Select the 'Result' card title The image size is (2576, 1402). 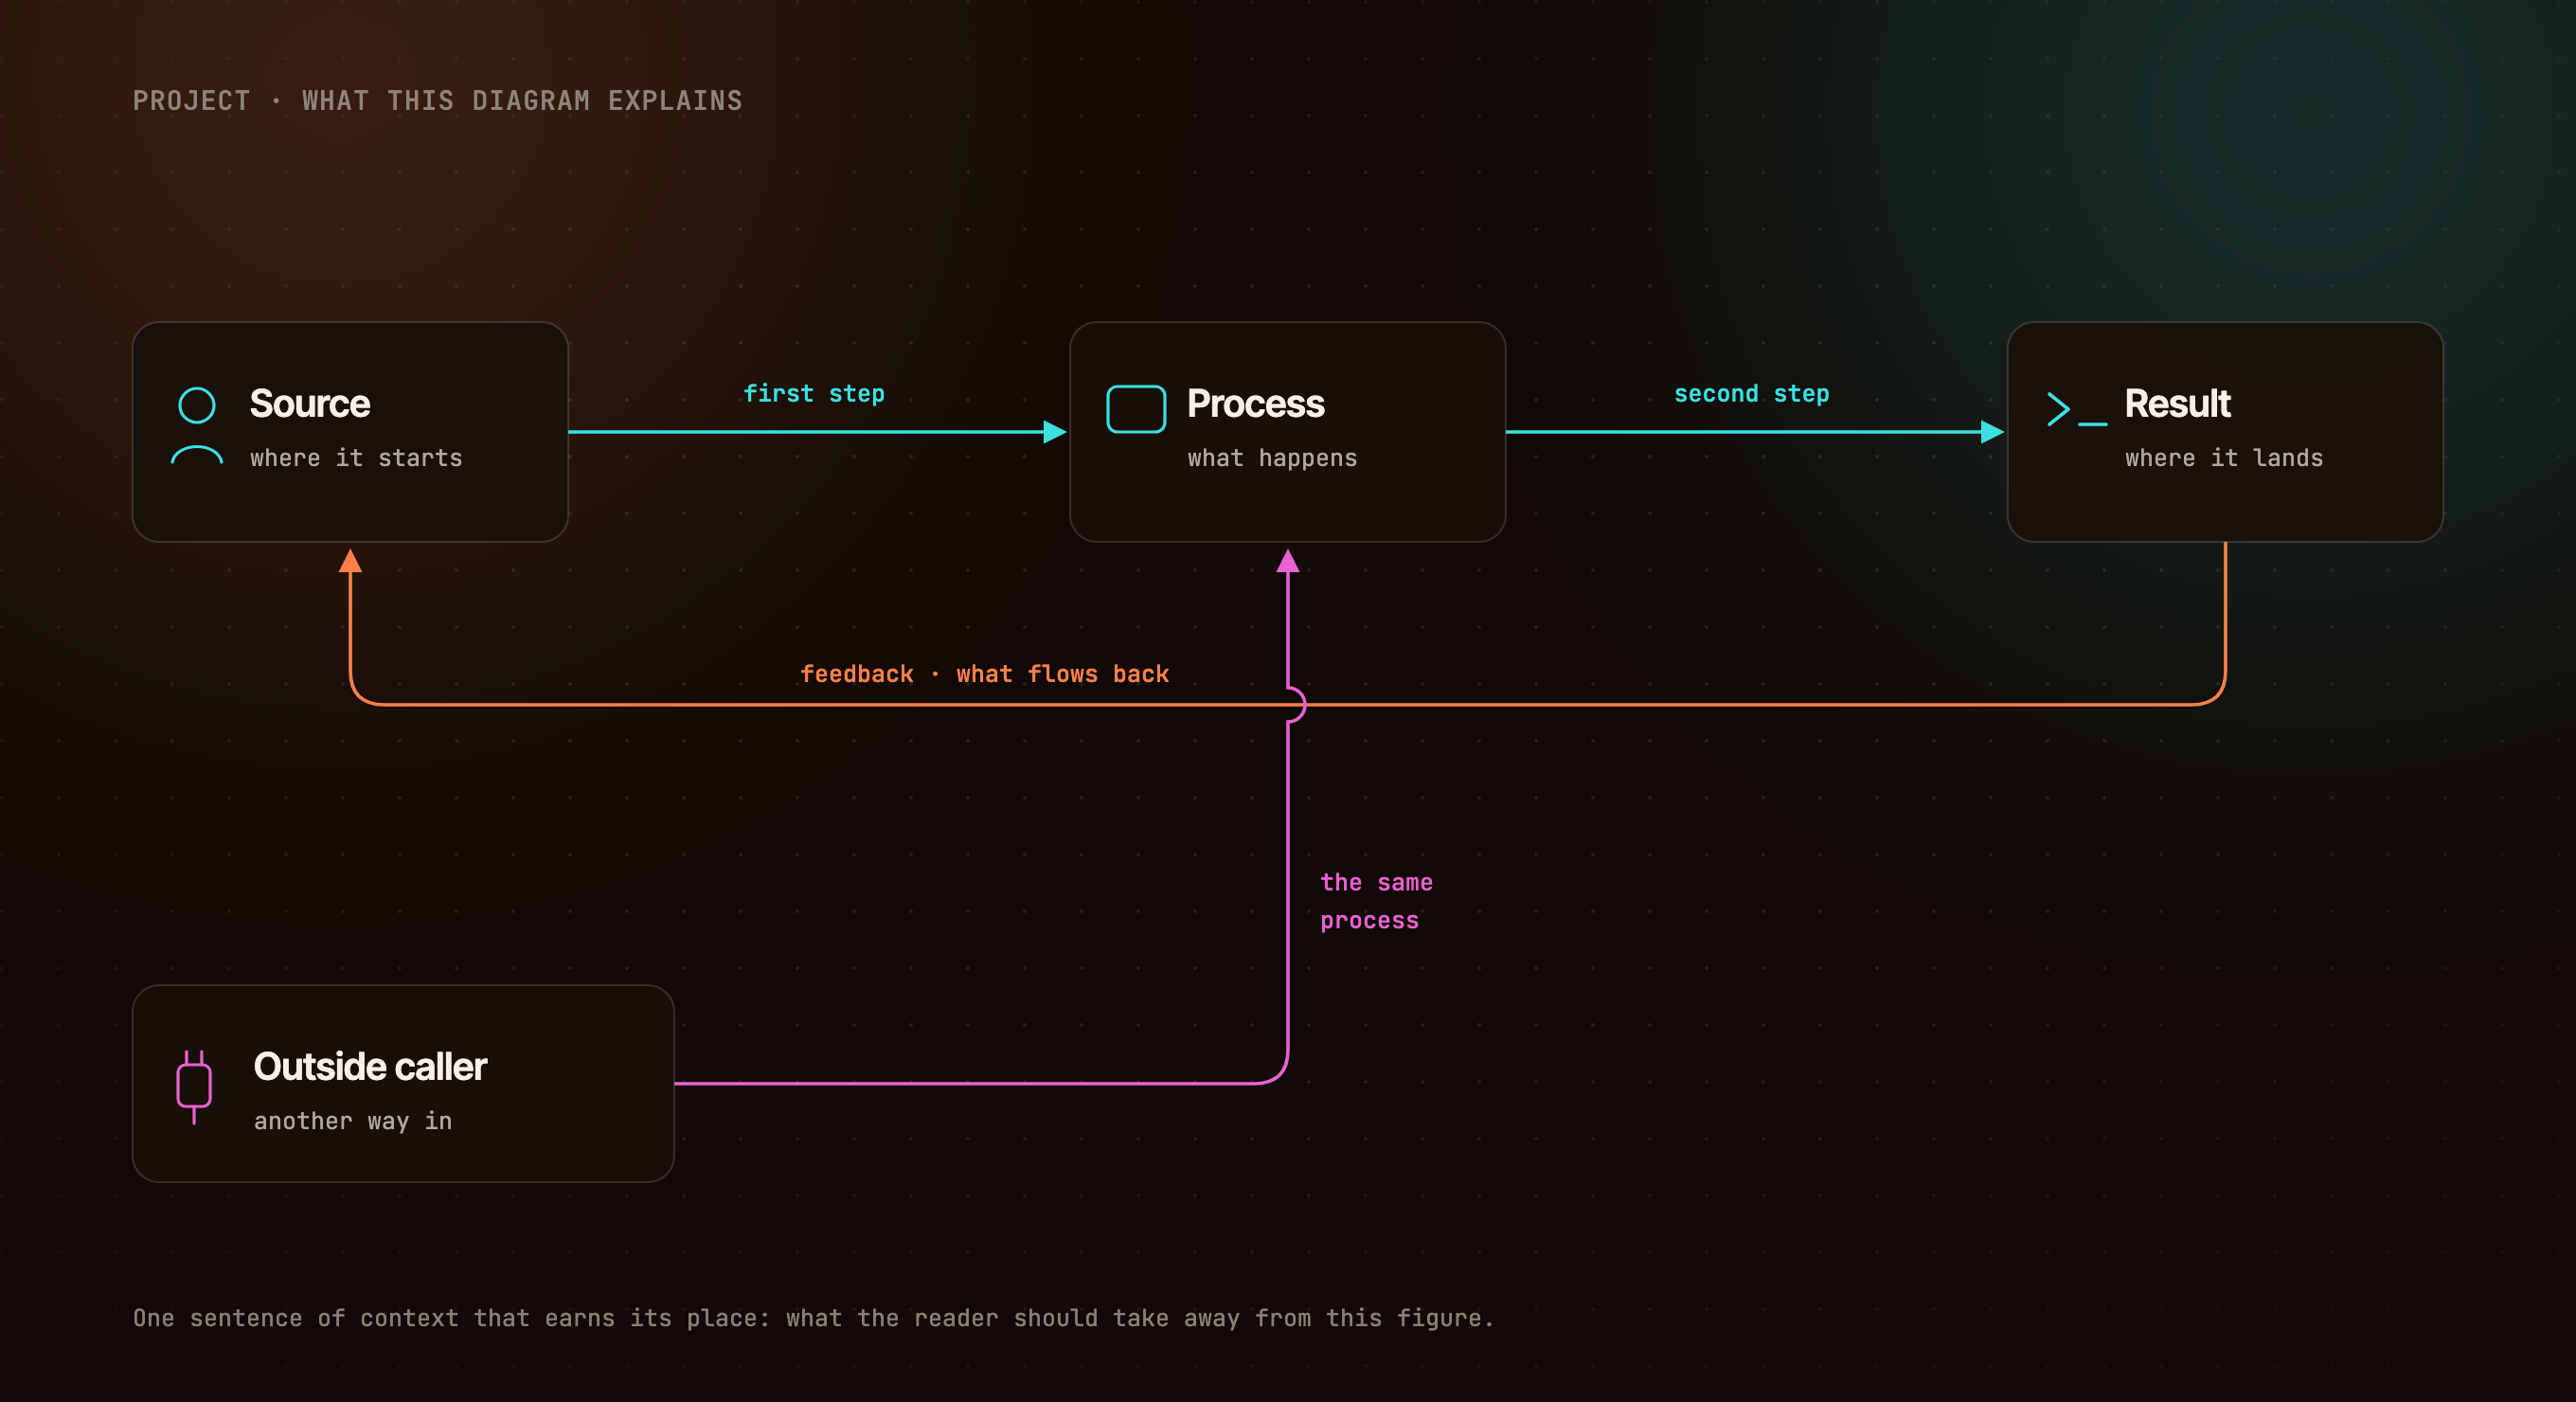2177,404
